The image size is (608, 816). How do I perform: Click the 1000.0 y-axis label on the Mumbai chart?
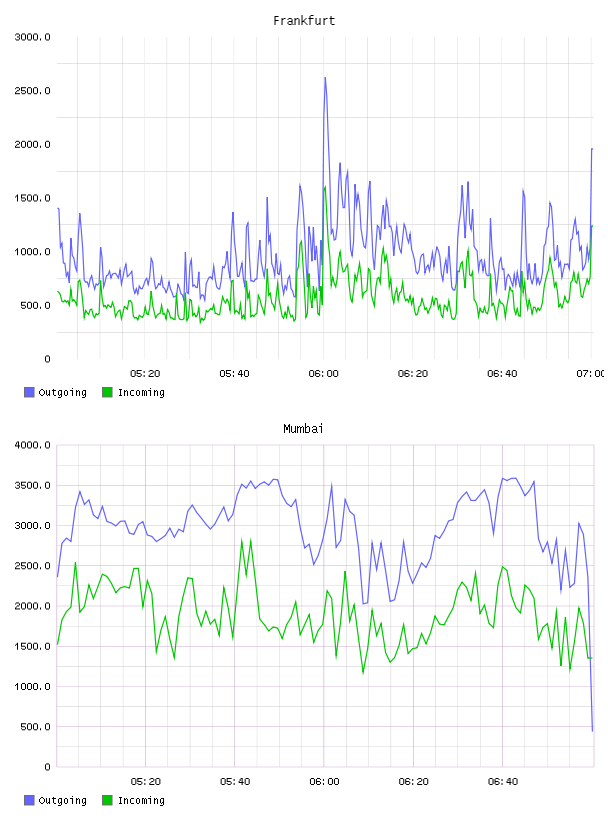(32, 687)
